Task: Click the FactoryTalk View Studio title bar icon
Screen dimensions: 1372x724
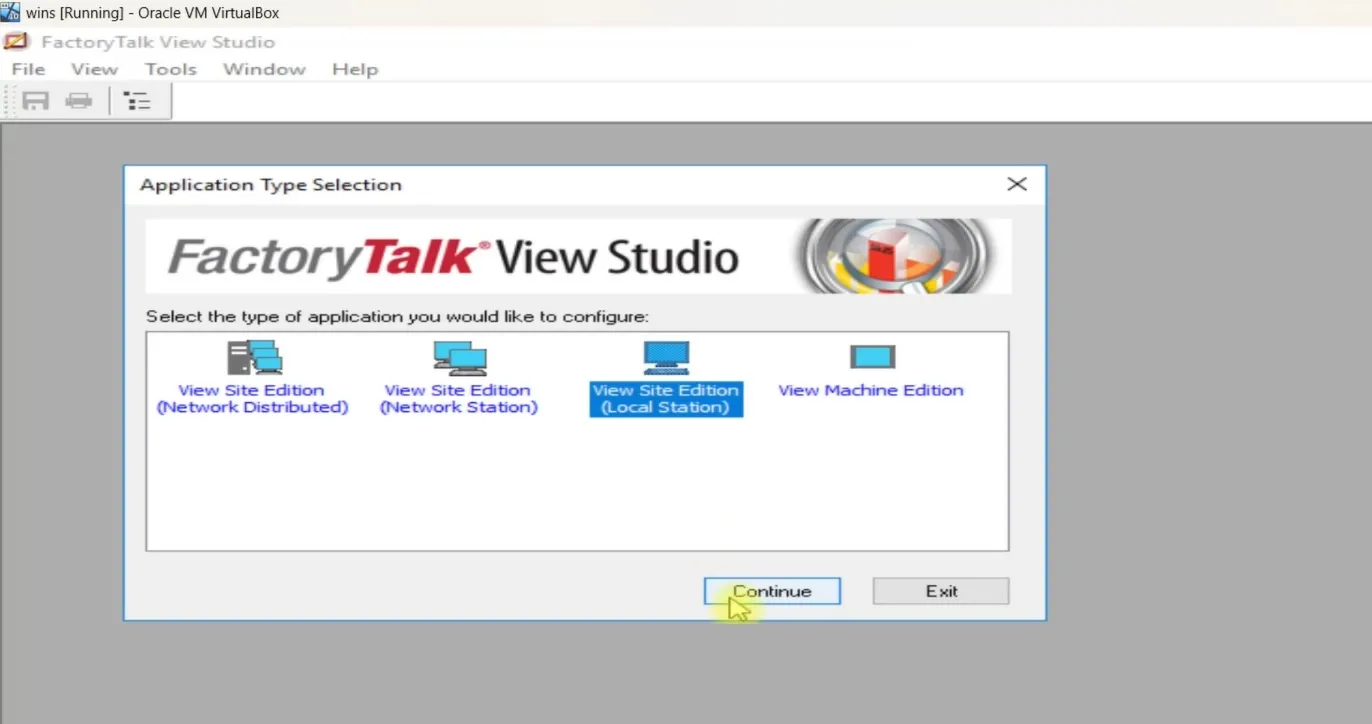Action: [x=15, y=41]
